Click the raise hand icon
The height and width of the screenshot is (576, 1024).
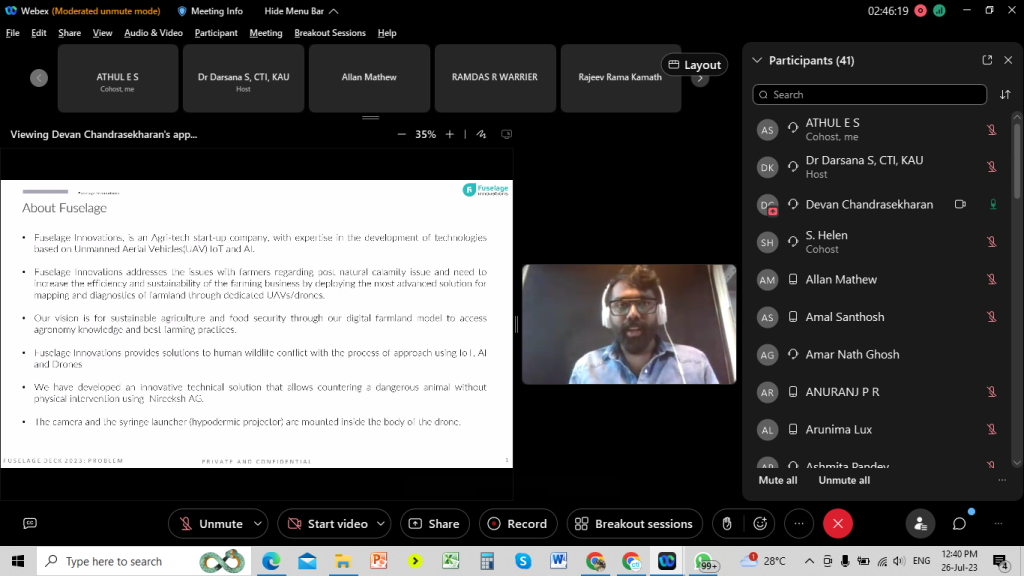point(727,524)
